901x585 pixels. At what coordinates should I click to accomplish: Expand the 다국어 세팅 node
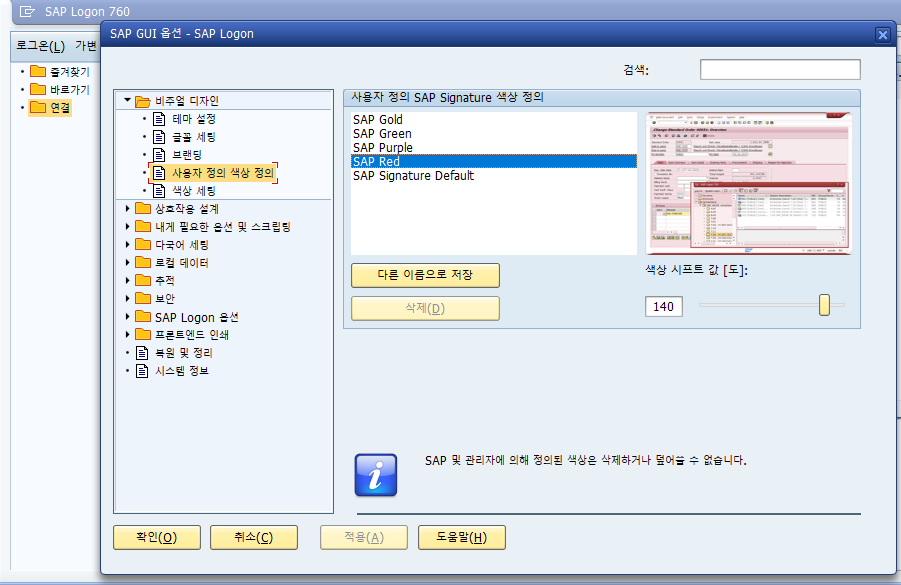pos(128,244)
